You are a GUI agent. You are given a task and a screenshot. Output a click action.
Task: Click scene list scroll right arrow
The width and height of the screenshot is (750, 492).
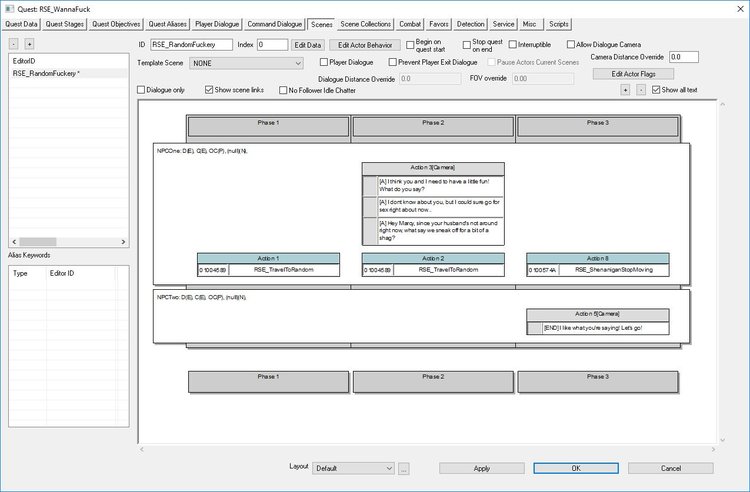click(123, 242)
